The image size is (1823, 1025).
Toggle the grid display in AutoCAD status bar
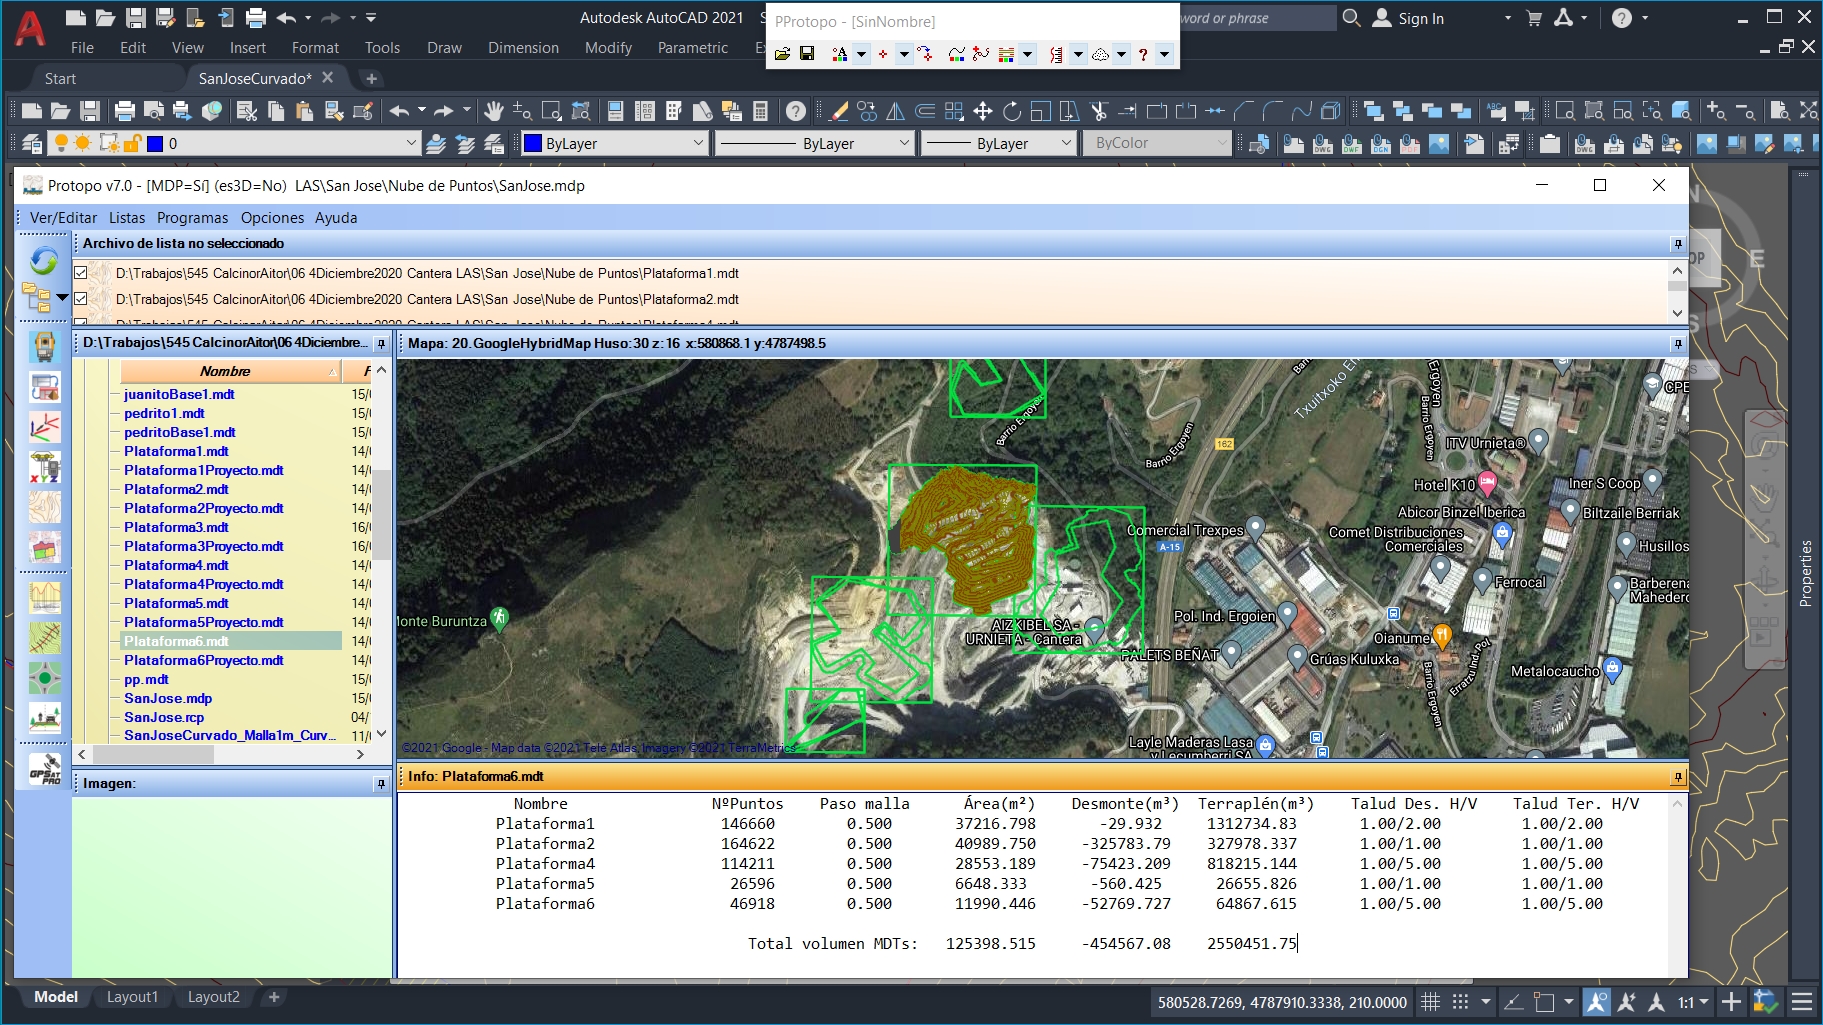point(1431,1002)
